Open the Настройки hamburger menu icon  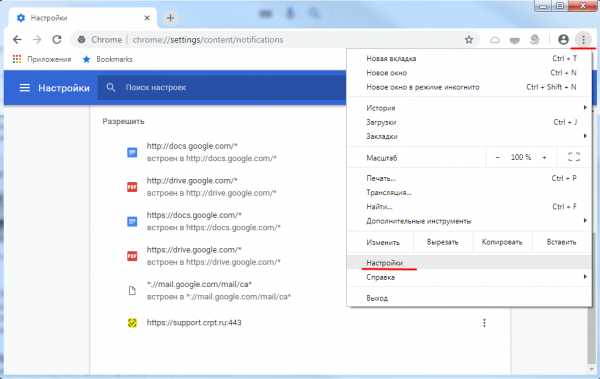click(24, 88)
